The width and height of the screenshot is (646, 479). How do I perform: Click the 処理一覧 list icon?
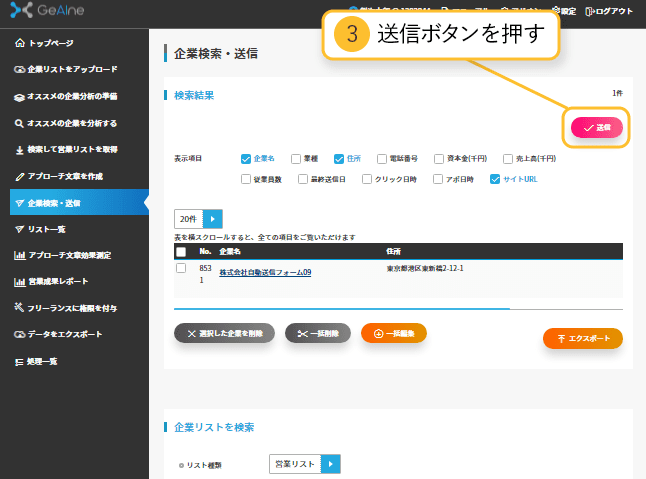point(19,362)
